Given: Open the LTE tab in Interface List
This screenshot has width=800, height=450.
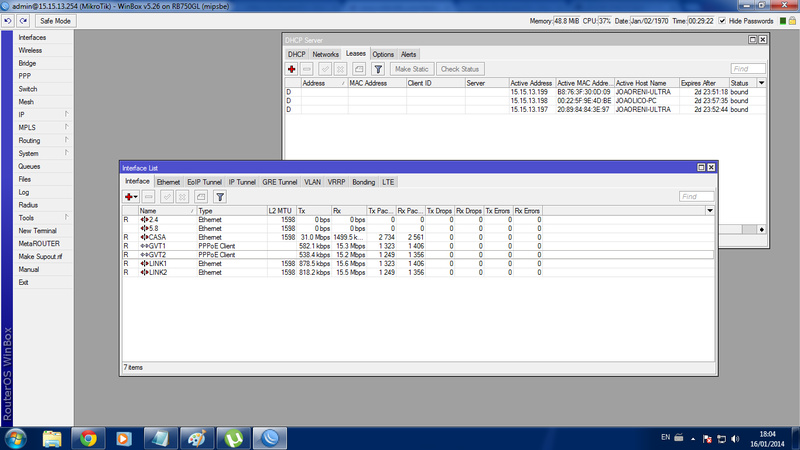Looking at the screenshot, I should [x=388, y=182].
